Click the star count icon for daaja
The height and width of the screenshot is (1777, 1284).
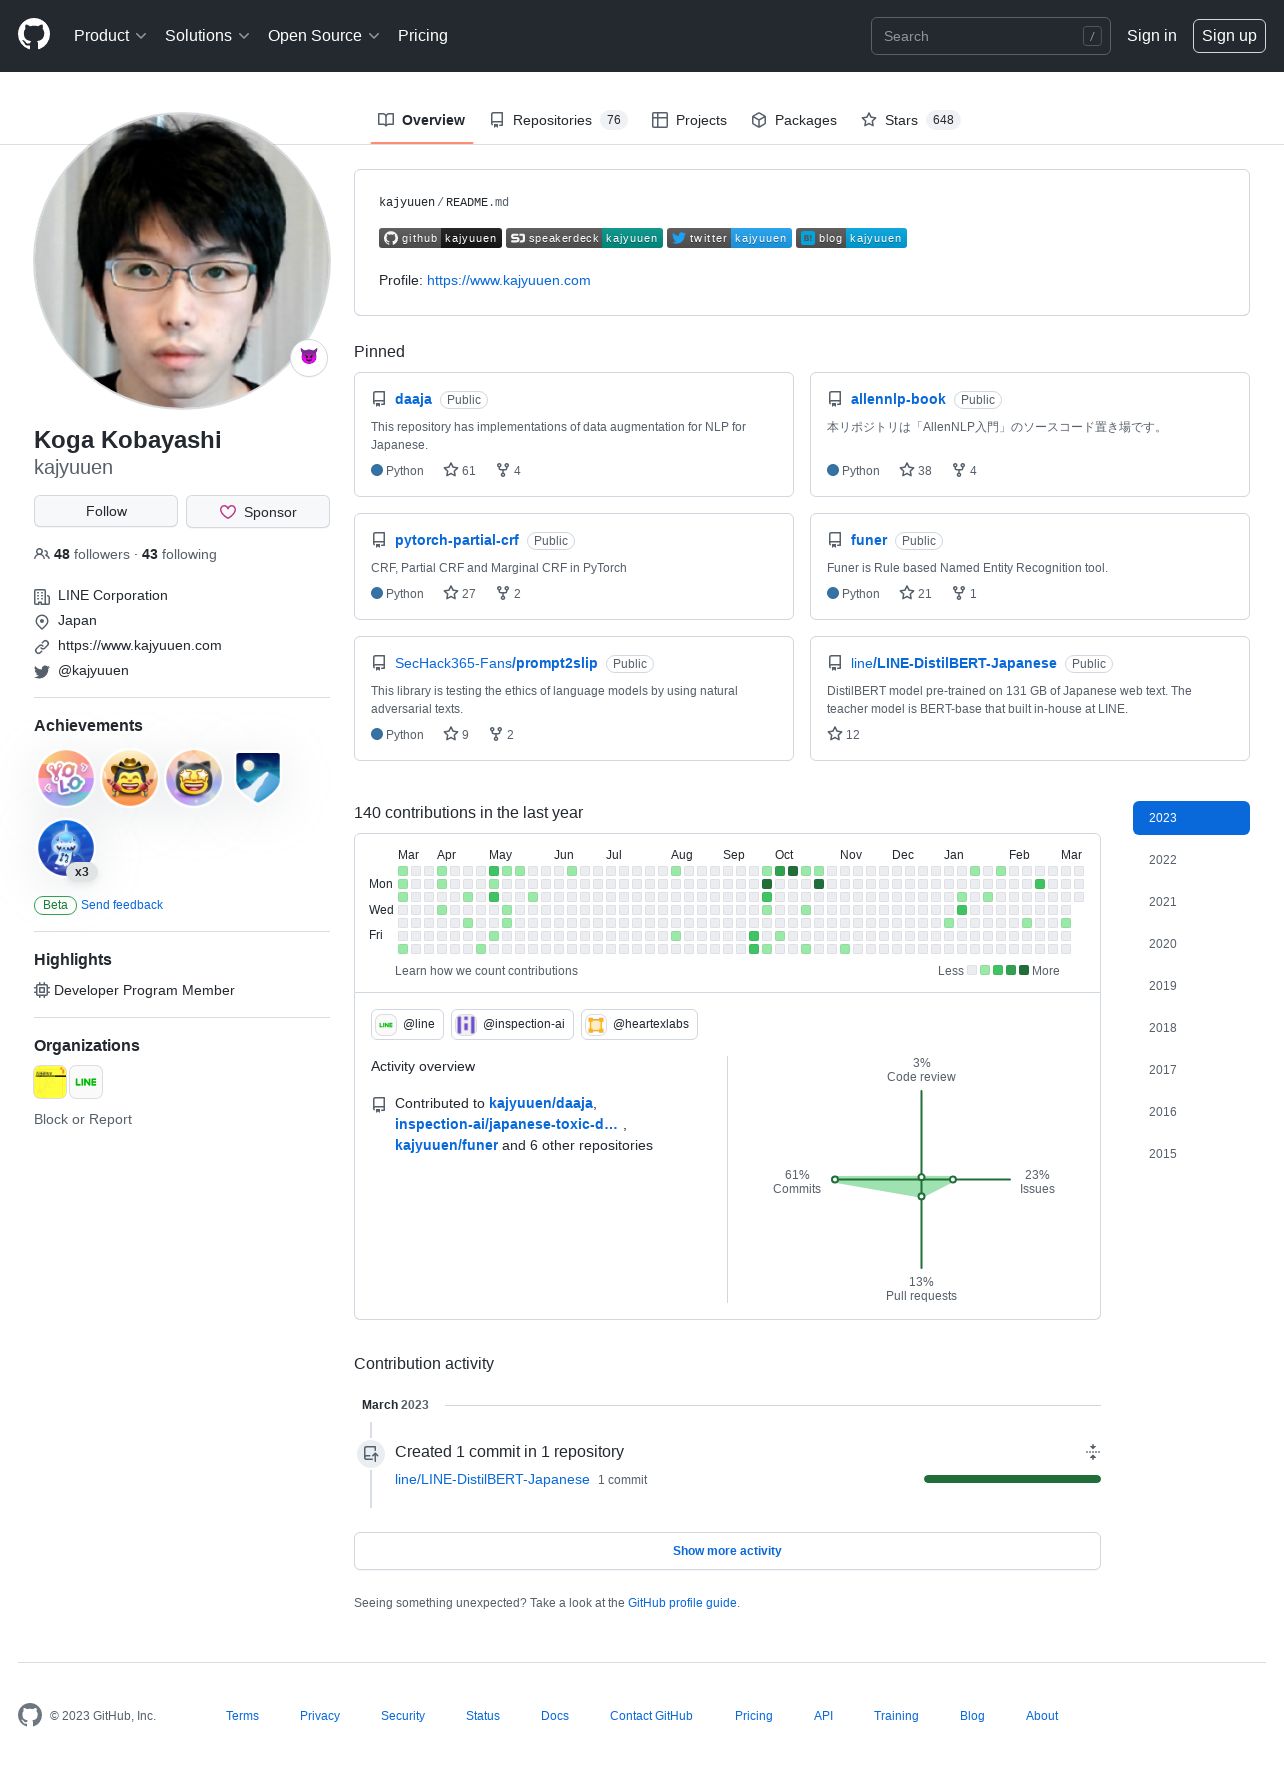coord(451,470)
